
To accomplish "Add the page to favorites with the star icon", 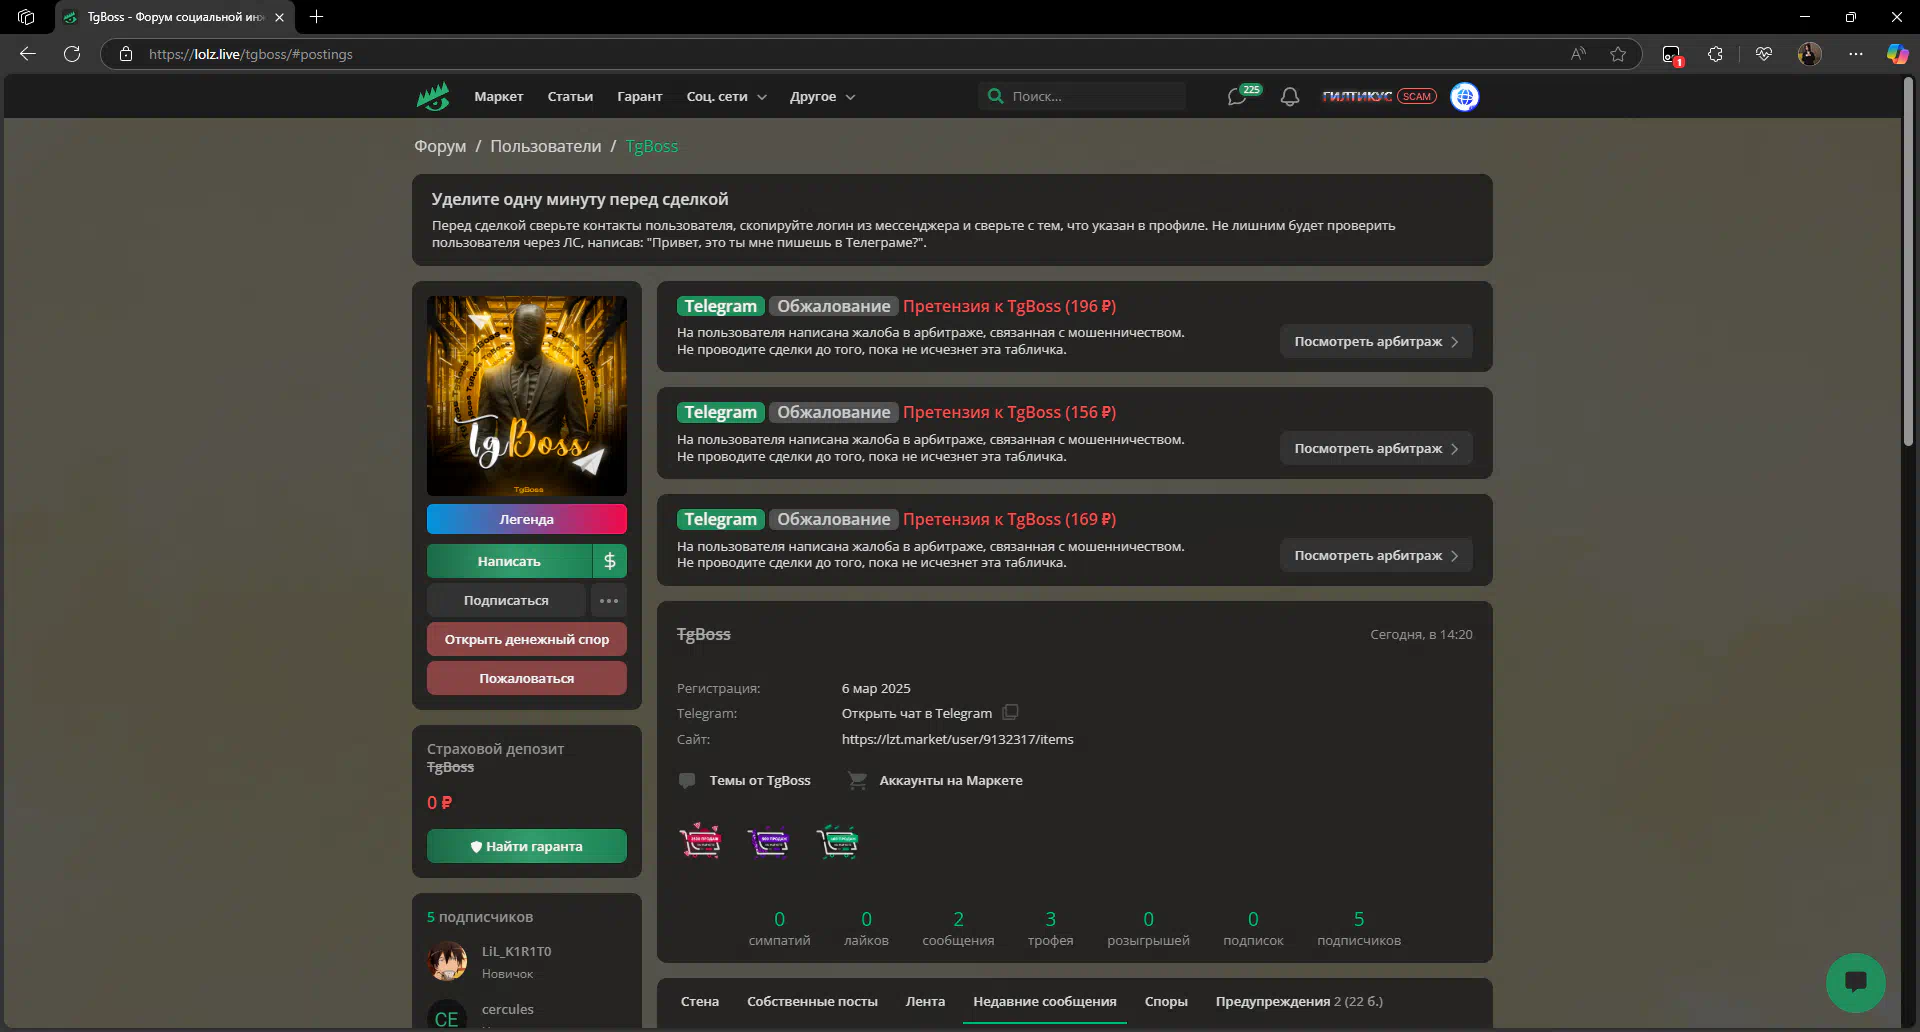I will [1618, 54].
